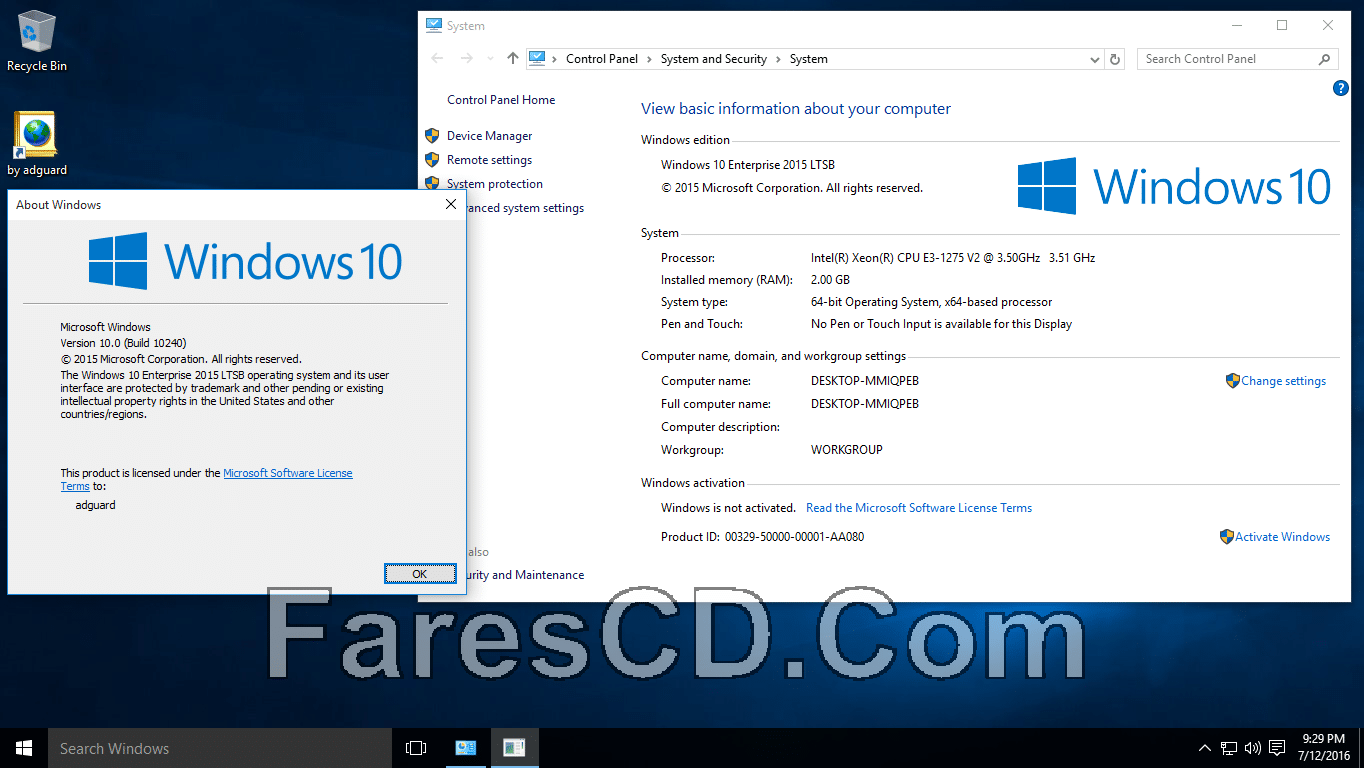Image resolution: width=1364 pixels, height=768 pixels.
Task: Expand the chevron after System and Security
Action: click(x=778, y=59)
